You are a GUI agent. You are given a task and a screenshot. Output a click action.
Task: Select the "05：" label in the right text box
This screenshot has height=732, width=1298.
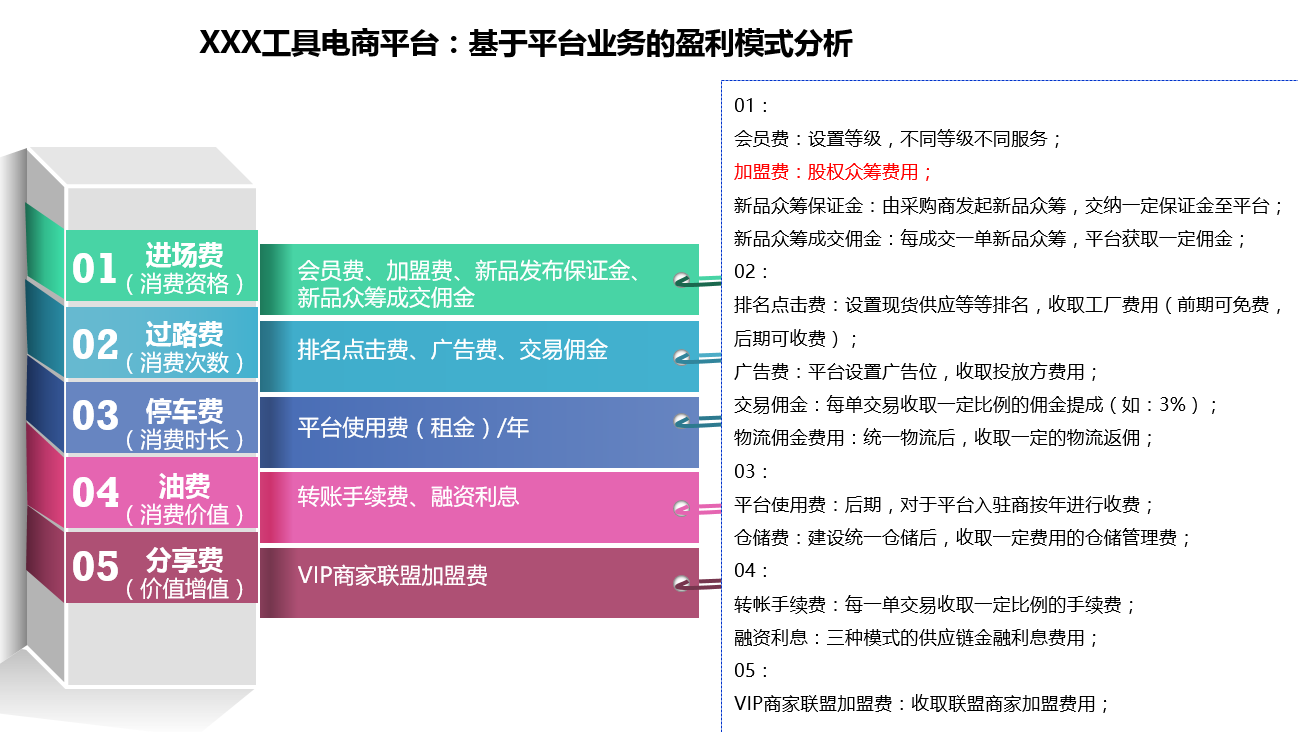tap(751, 670)
